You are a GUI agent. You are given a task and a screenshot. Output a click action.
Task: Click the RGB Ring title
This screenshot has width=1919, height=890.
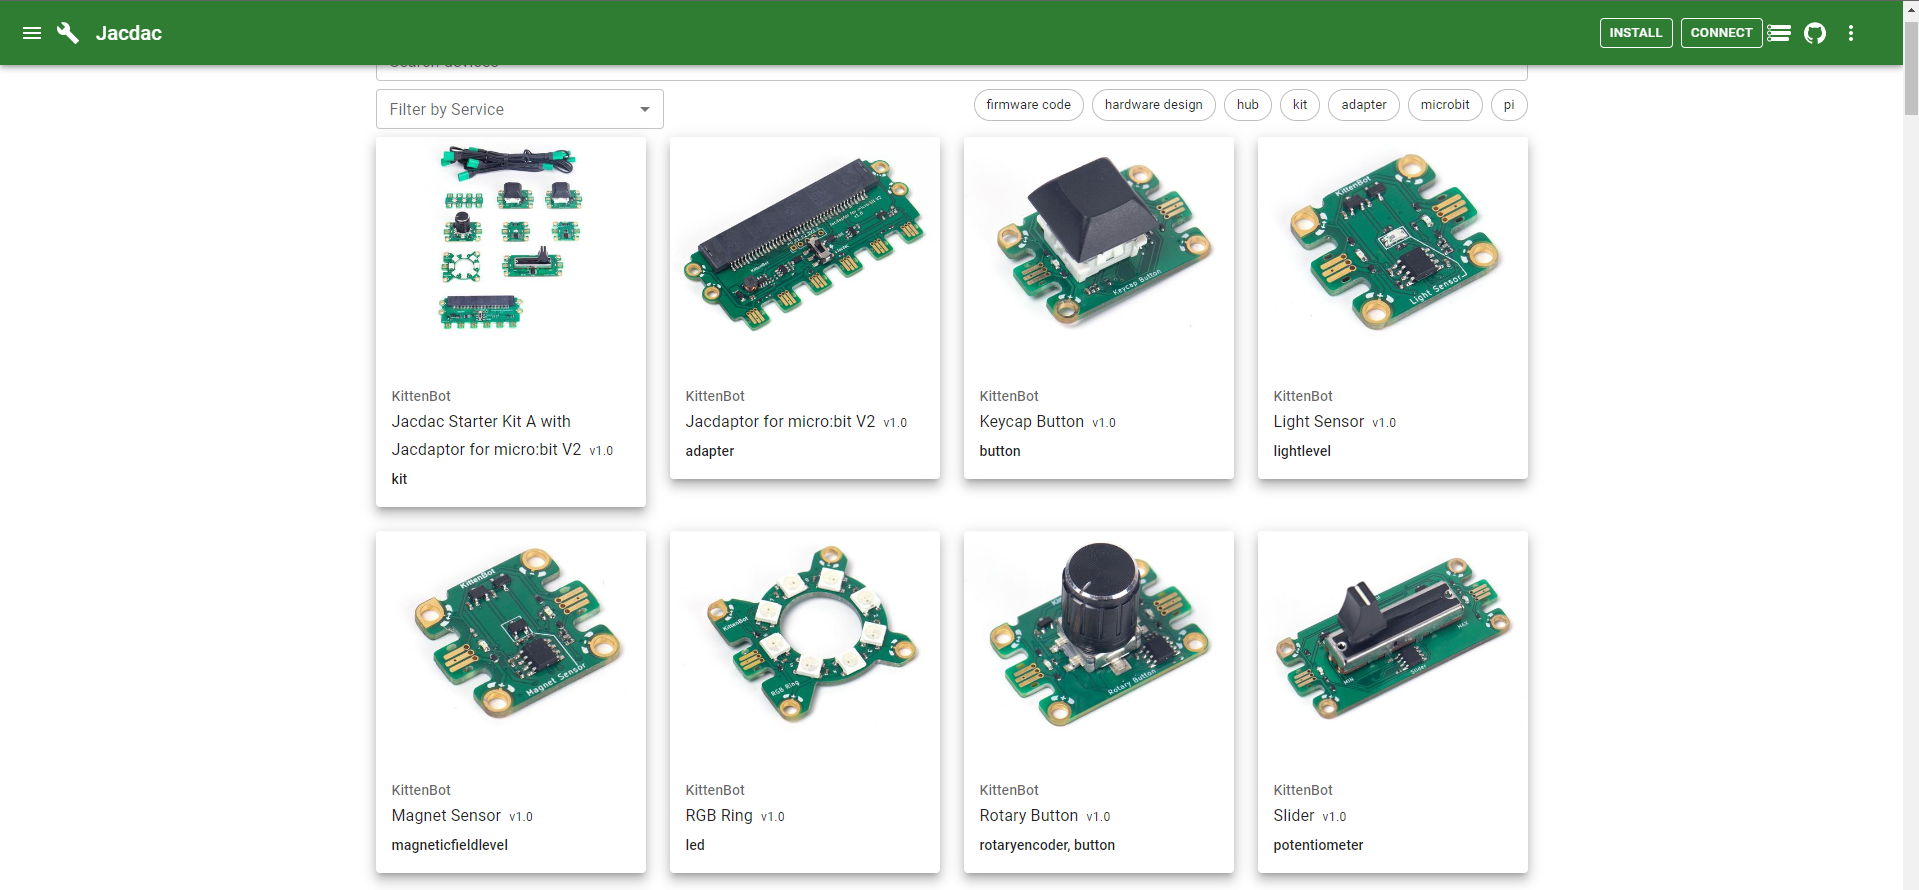(719, 816)
